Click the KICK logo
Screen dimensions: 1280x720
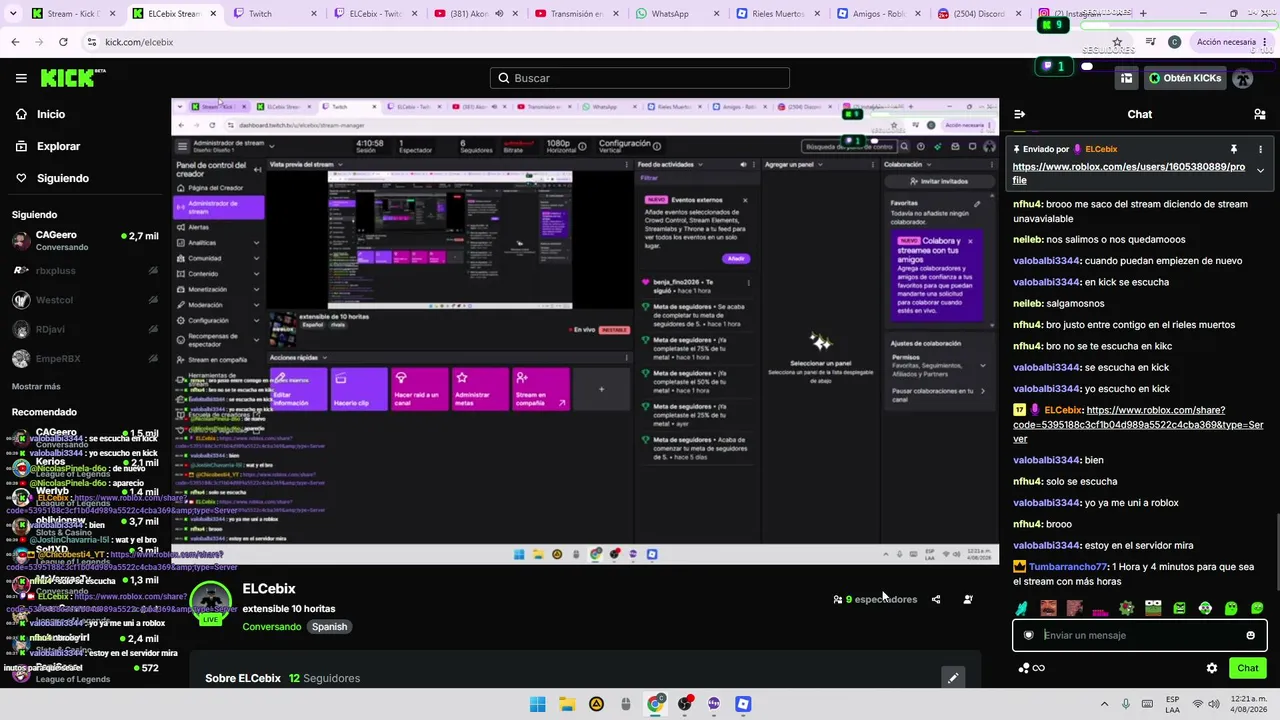tap(73, 78)
